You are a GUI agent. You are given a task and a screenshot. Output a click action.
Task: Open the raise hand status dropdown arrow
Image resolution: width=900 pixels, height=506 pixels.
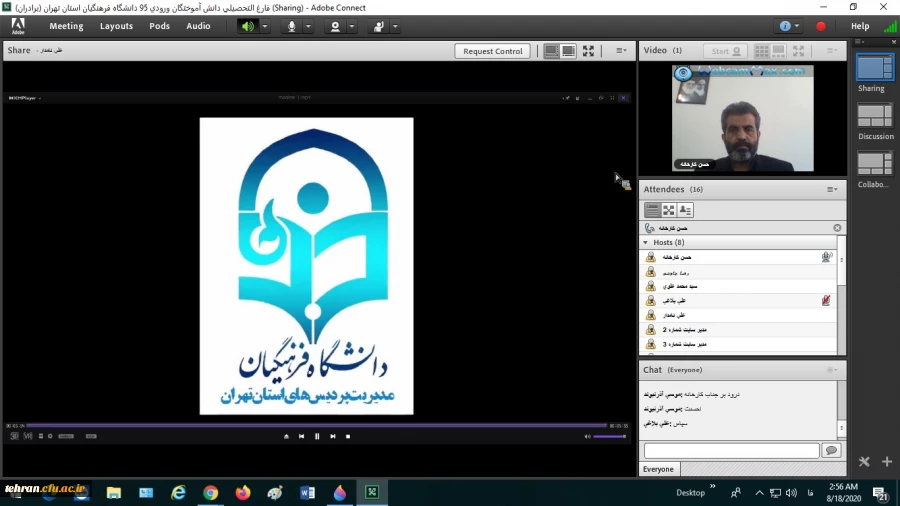[395, 26]
